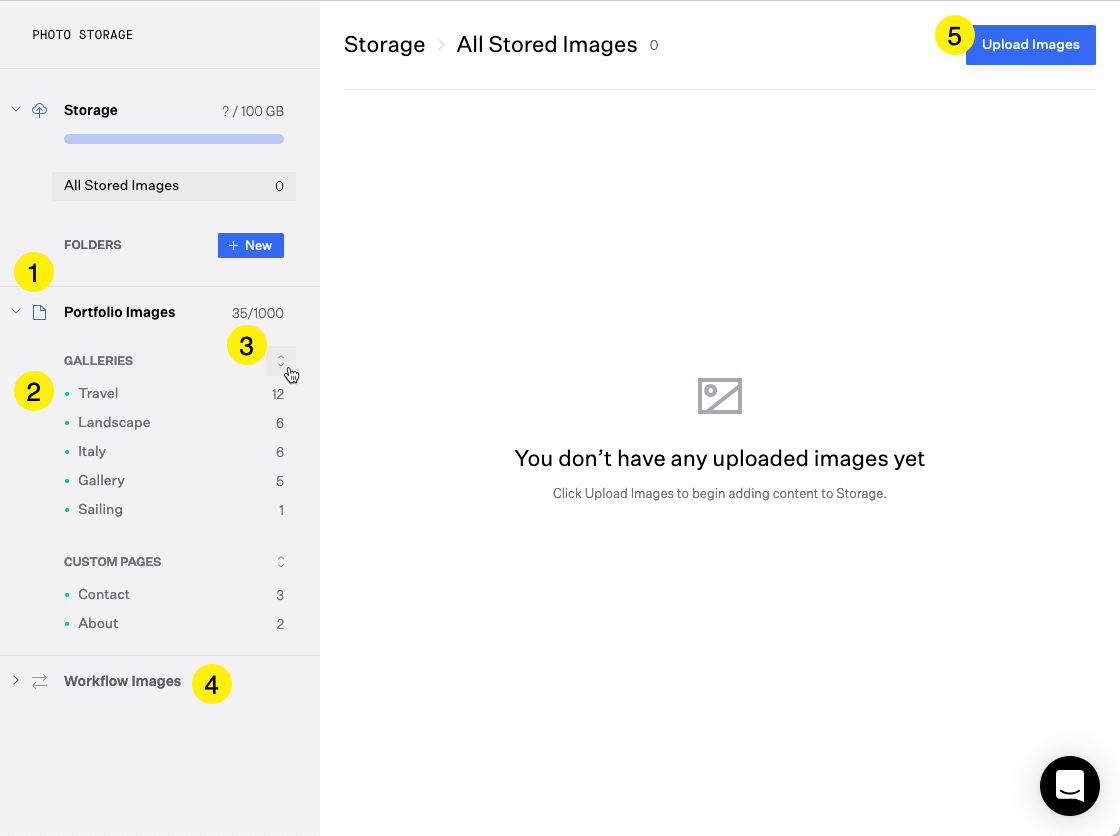This screenshot has height=836, width=1120.
Task: Click the empty image placeholder icon
Action: 719,396
